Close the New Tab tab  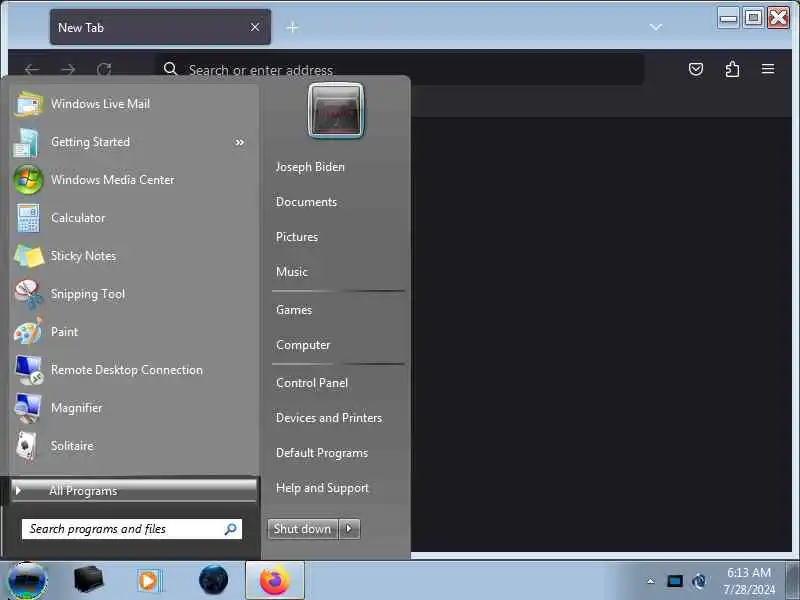255,27
